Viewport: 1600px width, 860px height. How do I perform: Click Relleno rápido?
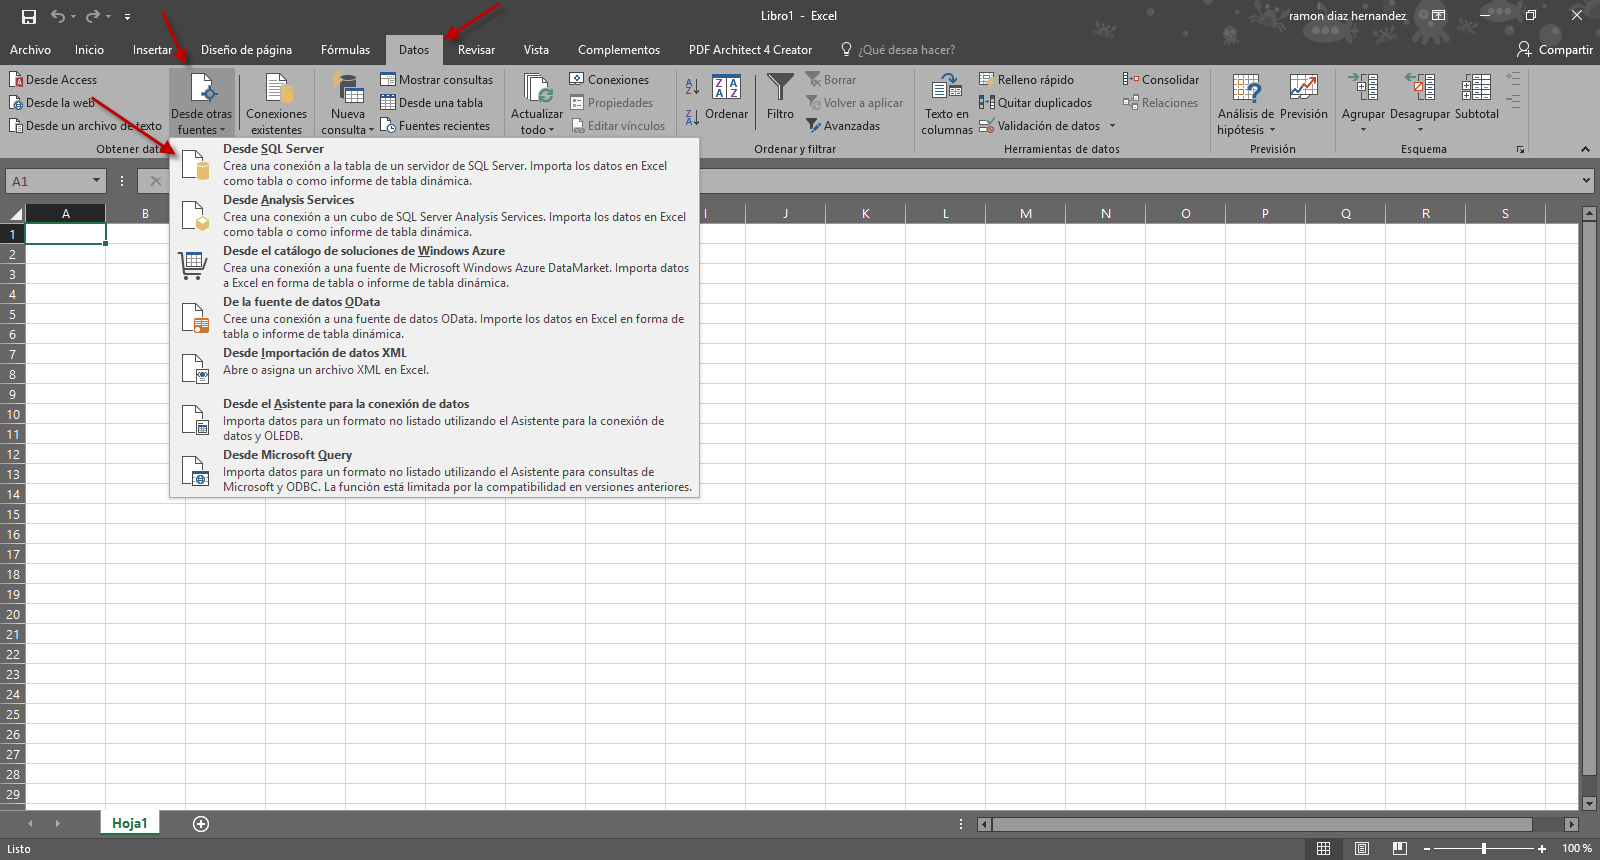click(x=1026, y=80)
